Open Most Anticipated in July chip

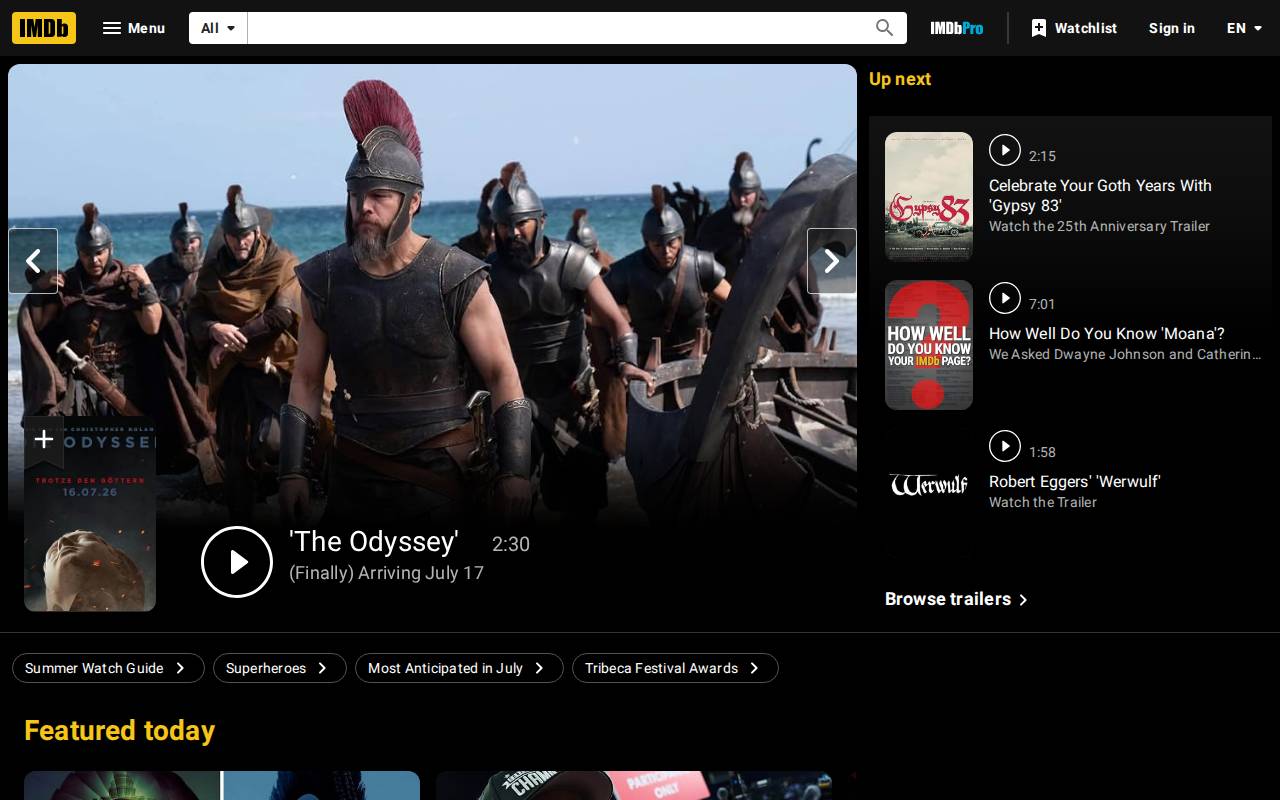click(x=459, y=668)
